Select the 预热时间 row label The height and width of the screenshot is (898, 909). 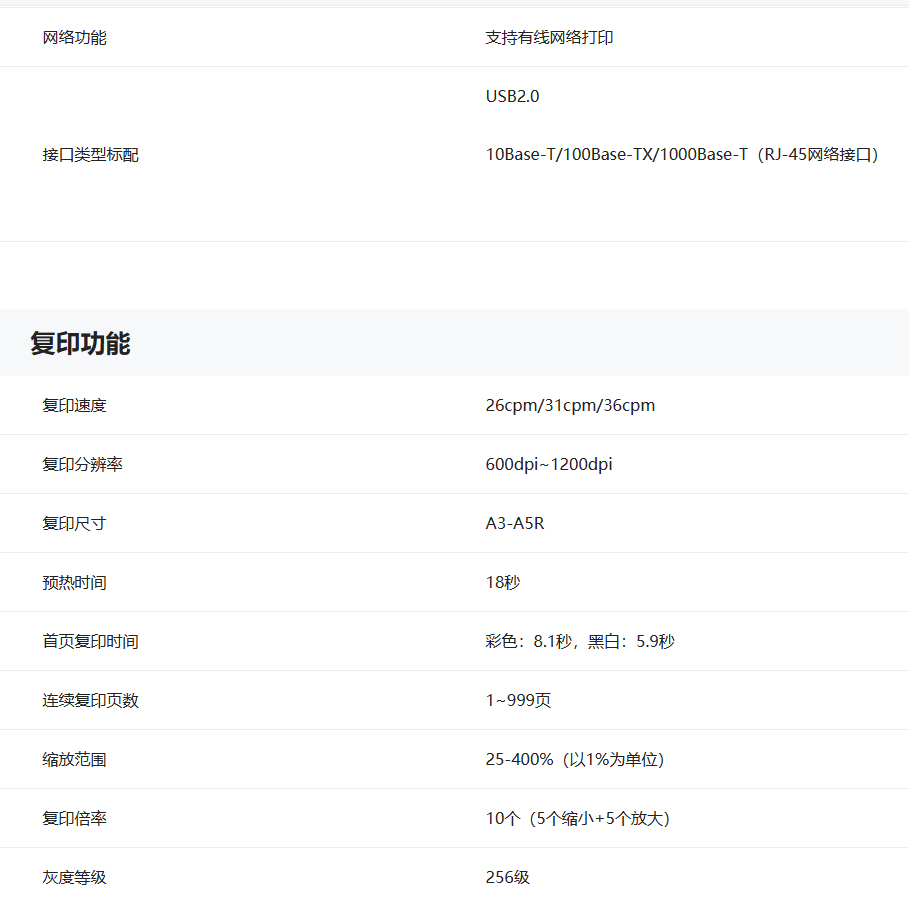coord(74,583)
